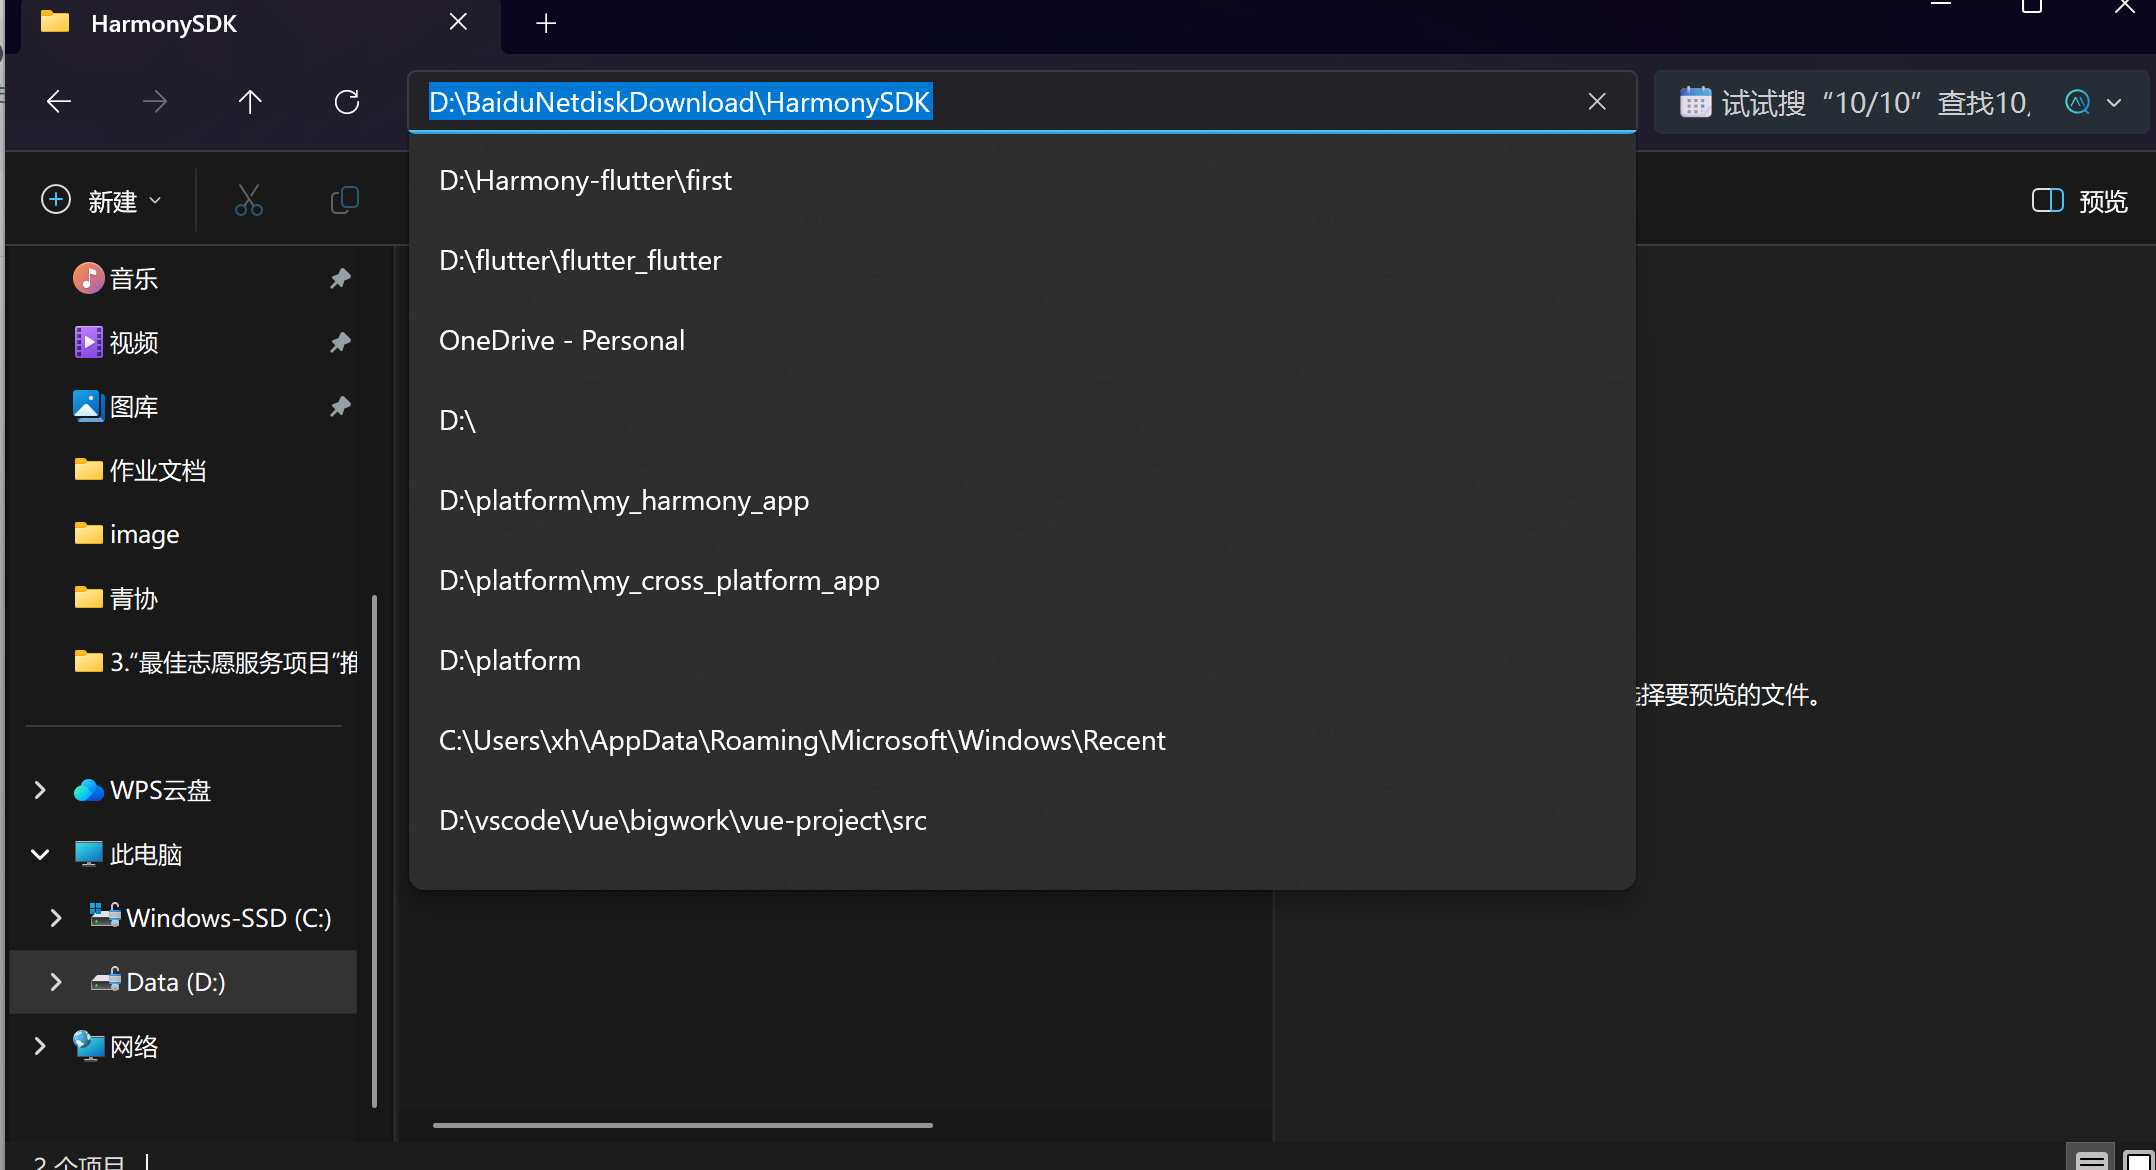2156x1170 pixels.
Task: Click the Copilot icon in search box
Action: point(2077,102)
